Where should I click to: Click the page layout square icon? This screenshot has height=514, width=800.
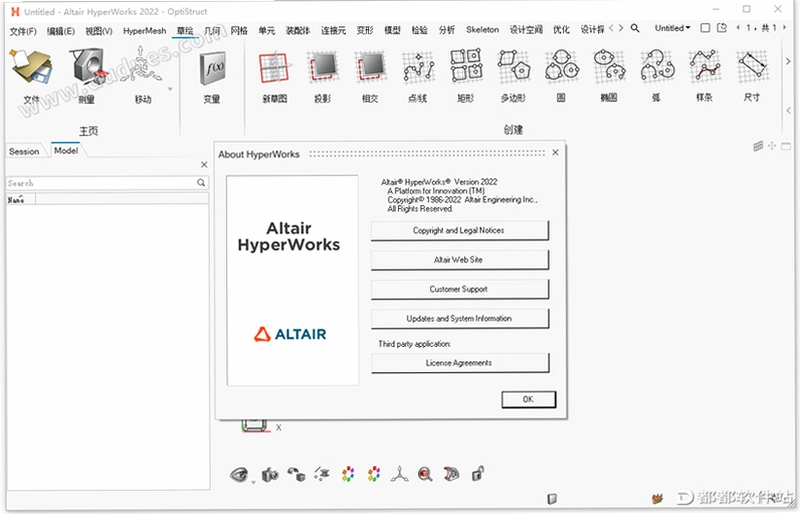[705, 28]
